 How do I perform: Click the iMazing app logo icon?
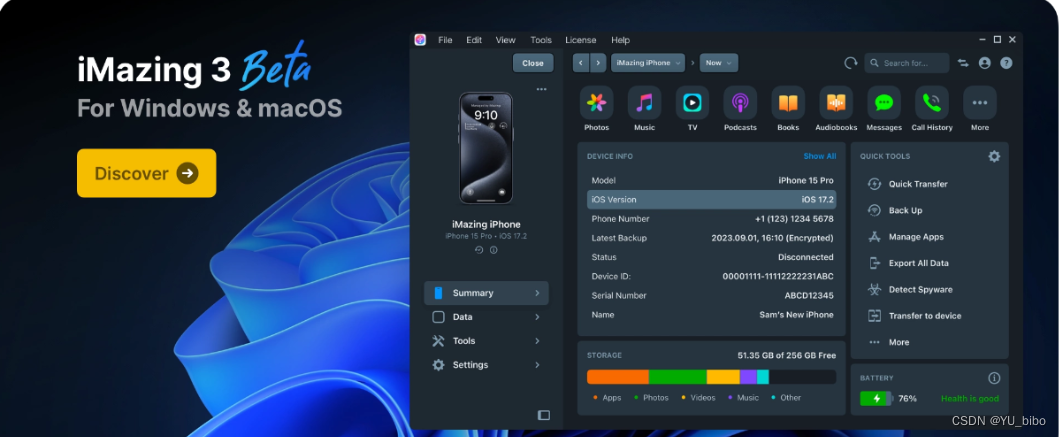[420, 40]
